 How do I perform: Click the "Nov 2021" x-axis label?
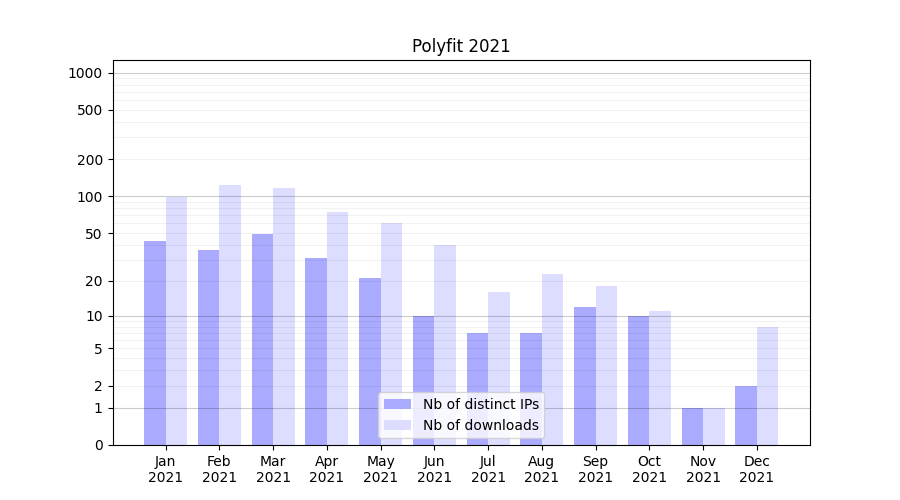703,469
